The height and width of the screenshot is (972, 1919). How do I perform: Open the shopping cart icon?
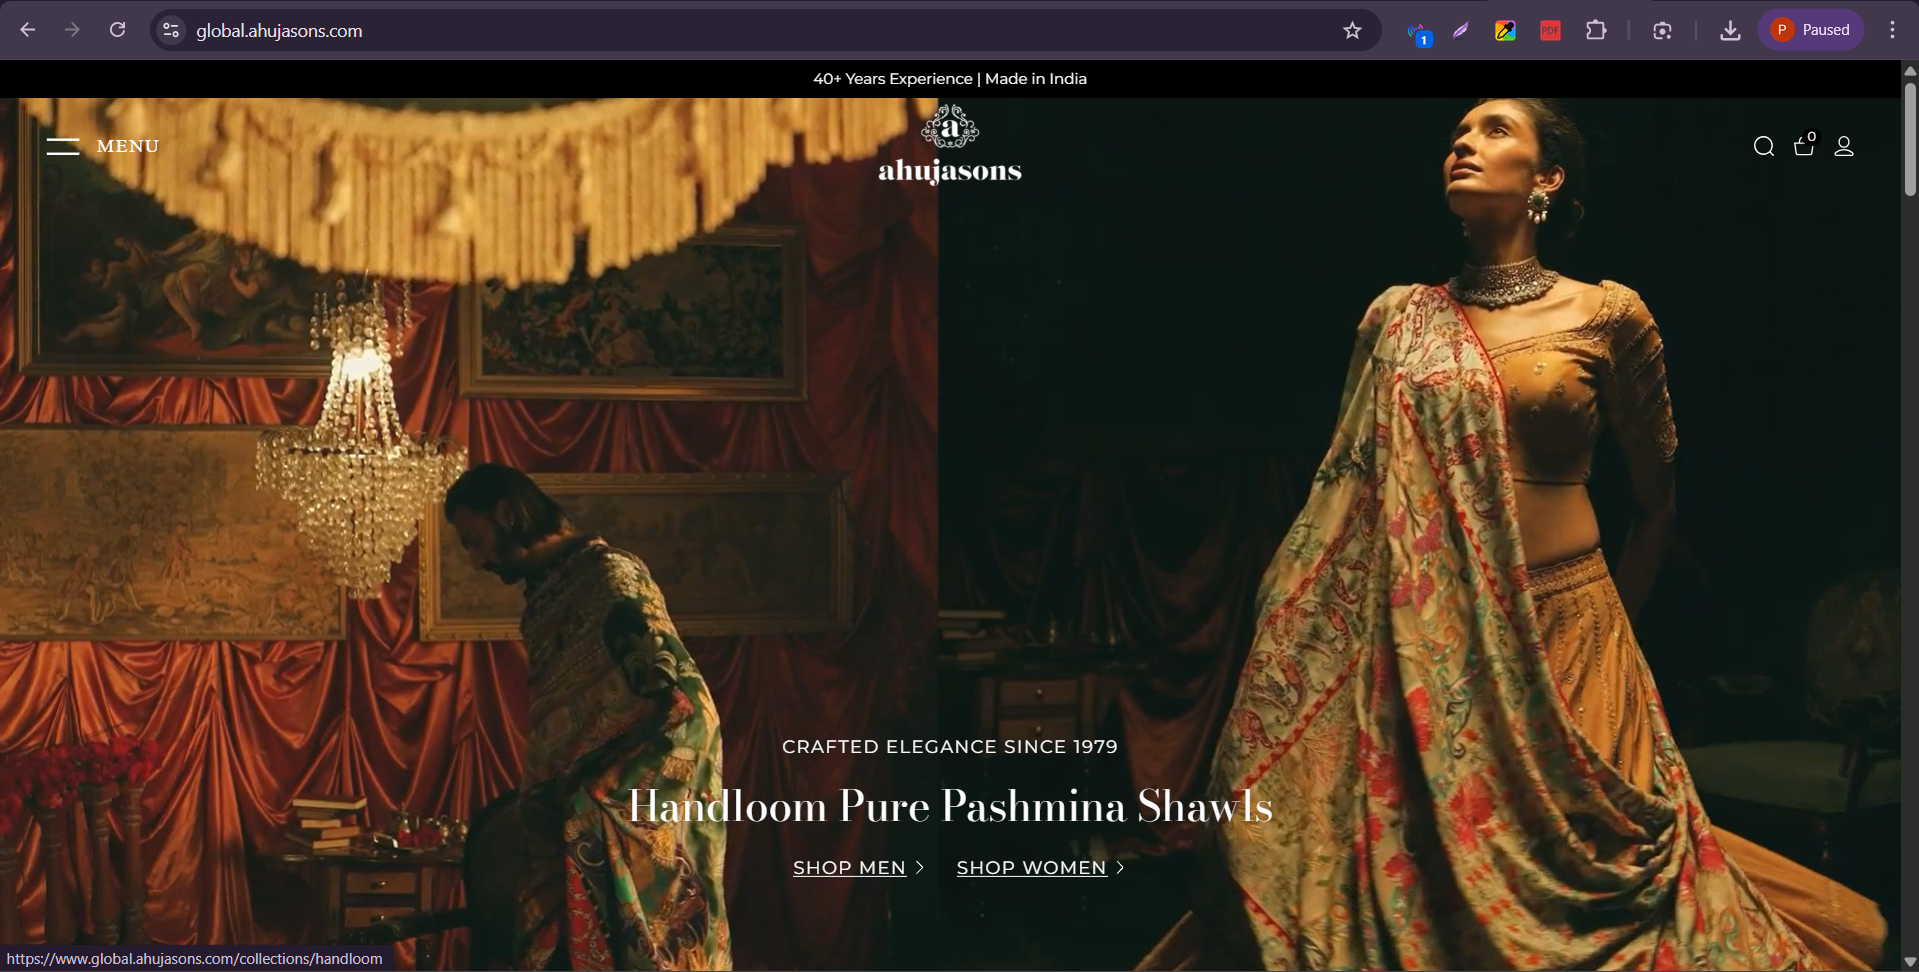point(1804,147)
